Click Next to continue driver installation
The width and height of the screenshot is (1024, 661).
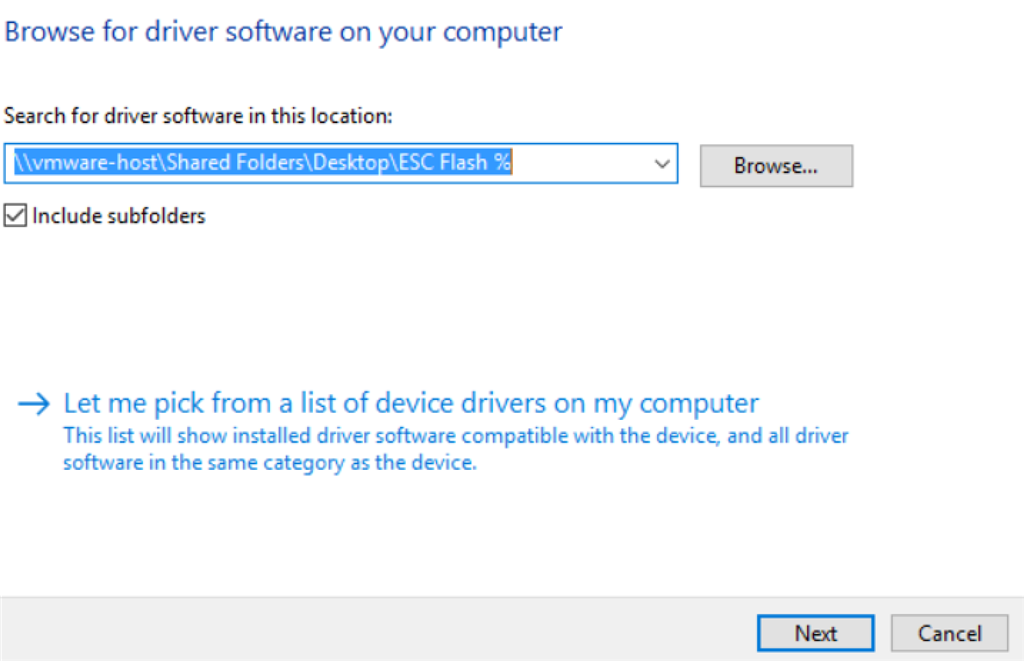tap(816, 633)
